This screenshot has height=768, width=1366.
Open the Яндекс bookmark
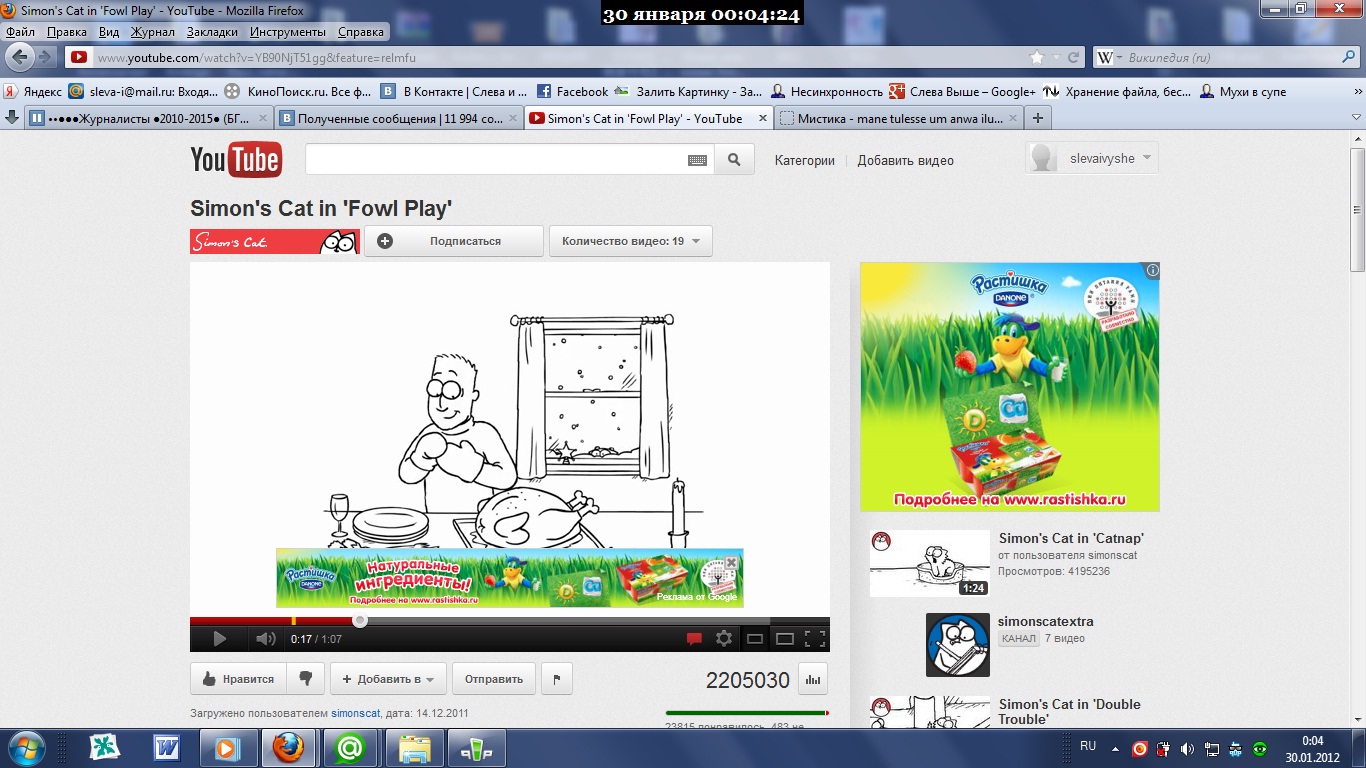point(33,91)
